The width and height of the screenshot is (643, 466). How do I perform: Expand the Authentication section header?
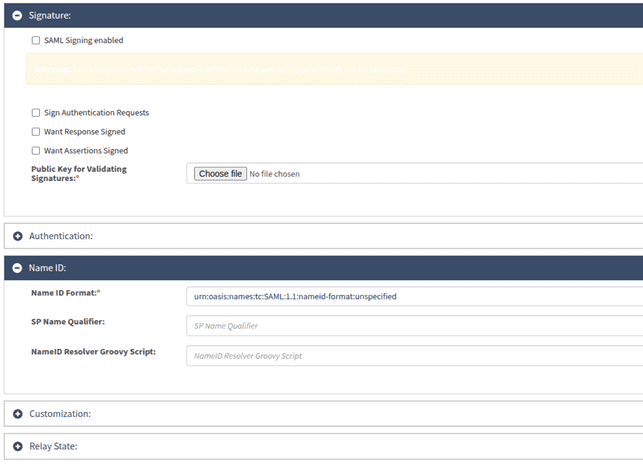tap(61, 236)
